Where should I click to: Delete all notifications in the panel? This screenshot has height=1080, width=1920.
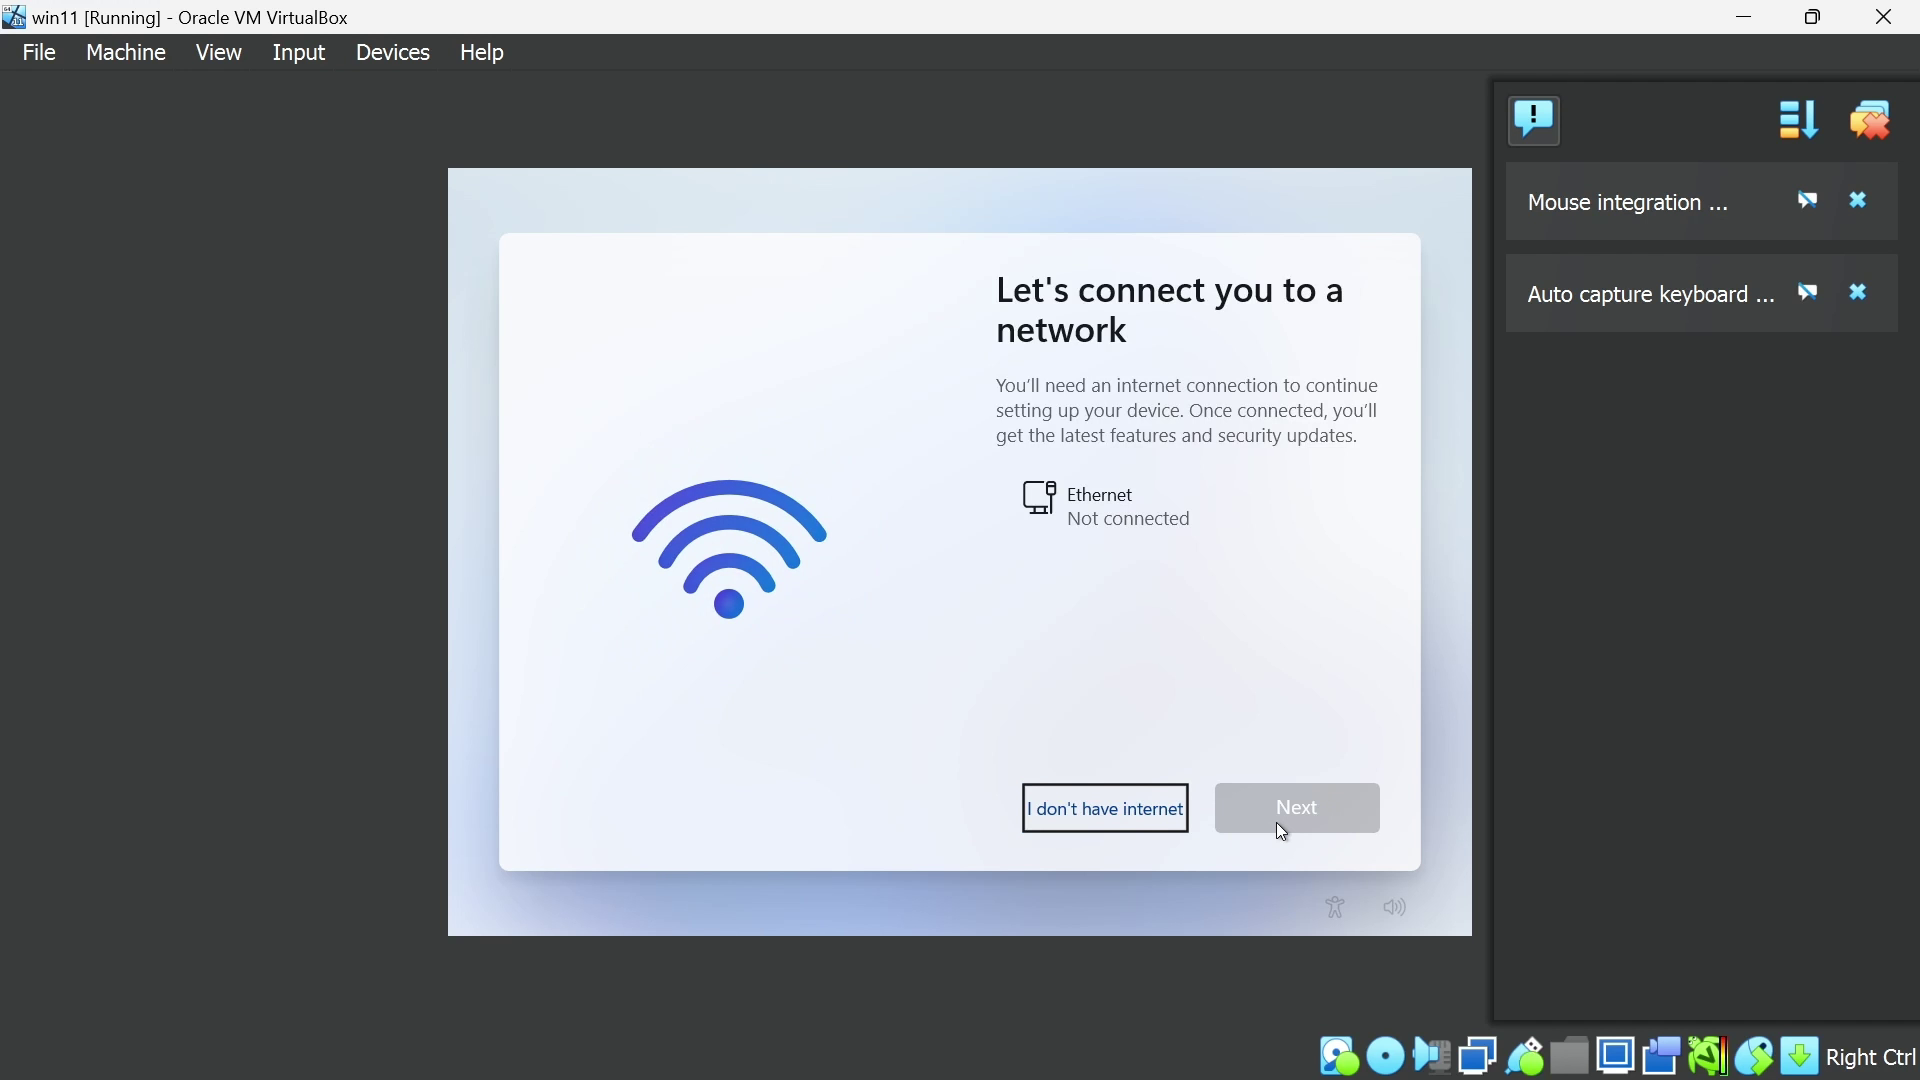(x=1872, y=120)
